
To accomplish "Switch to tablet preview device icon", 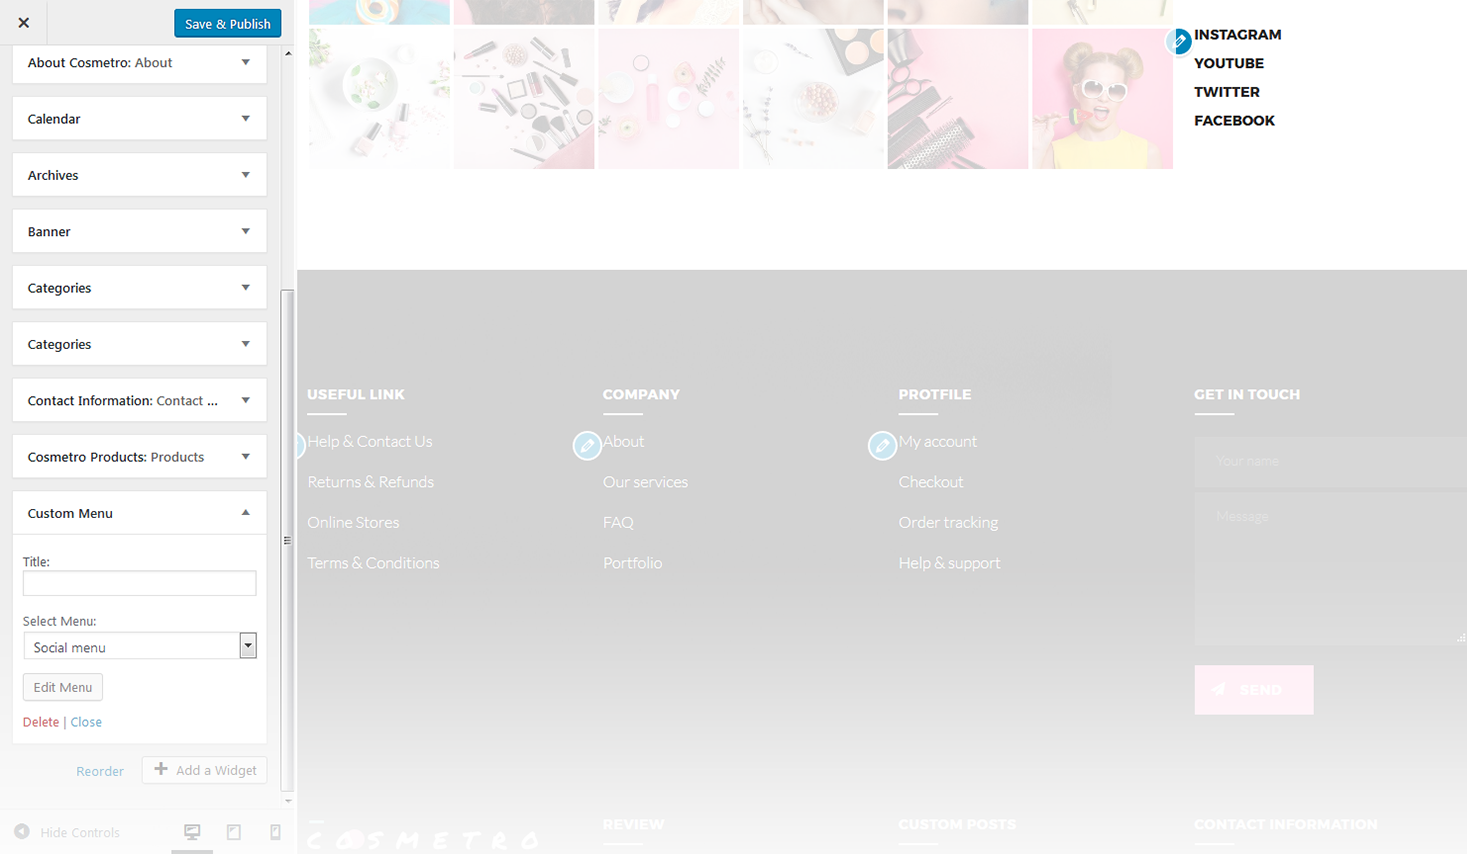I will click(234, 832).
